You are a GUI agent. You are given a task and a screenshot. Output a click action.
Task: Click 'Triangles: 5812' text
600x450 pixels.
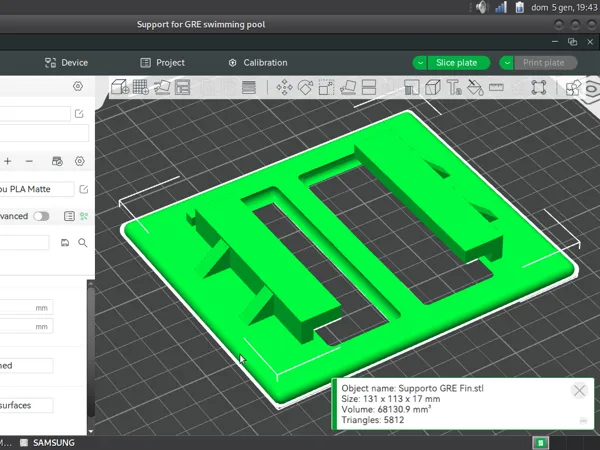coord(373,420)
